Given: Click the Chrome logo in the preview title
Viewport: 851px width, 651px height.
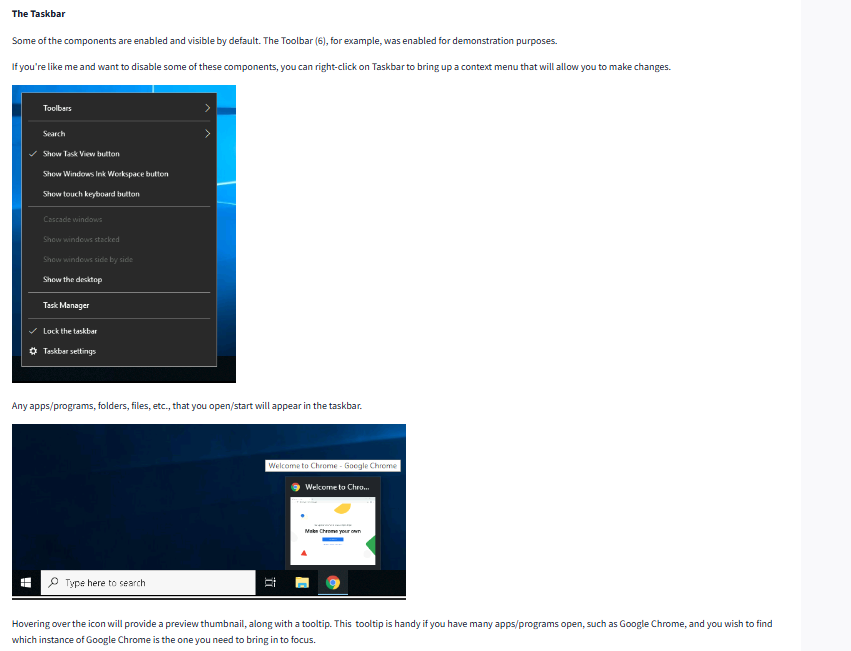Looking at the screenshot, I should coord(296,487).
